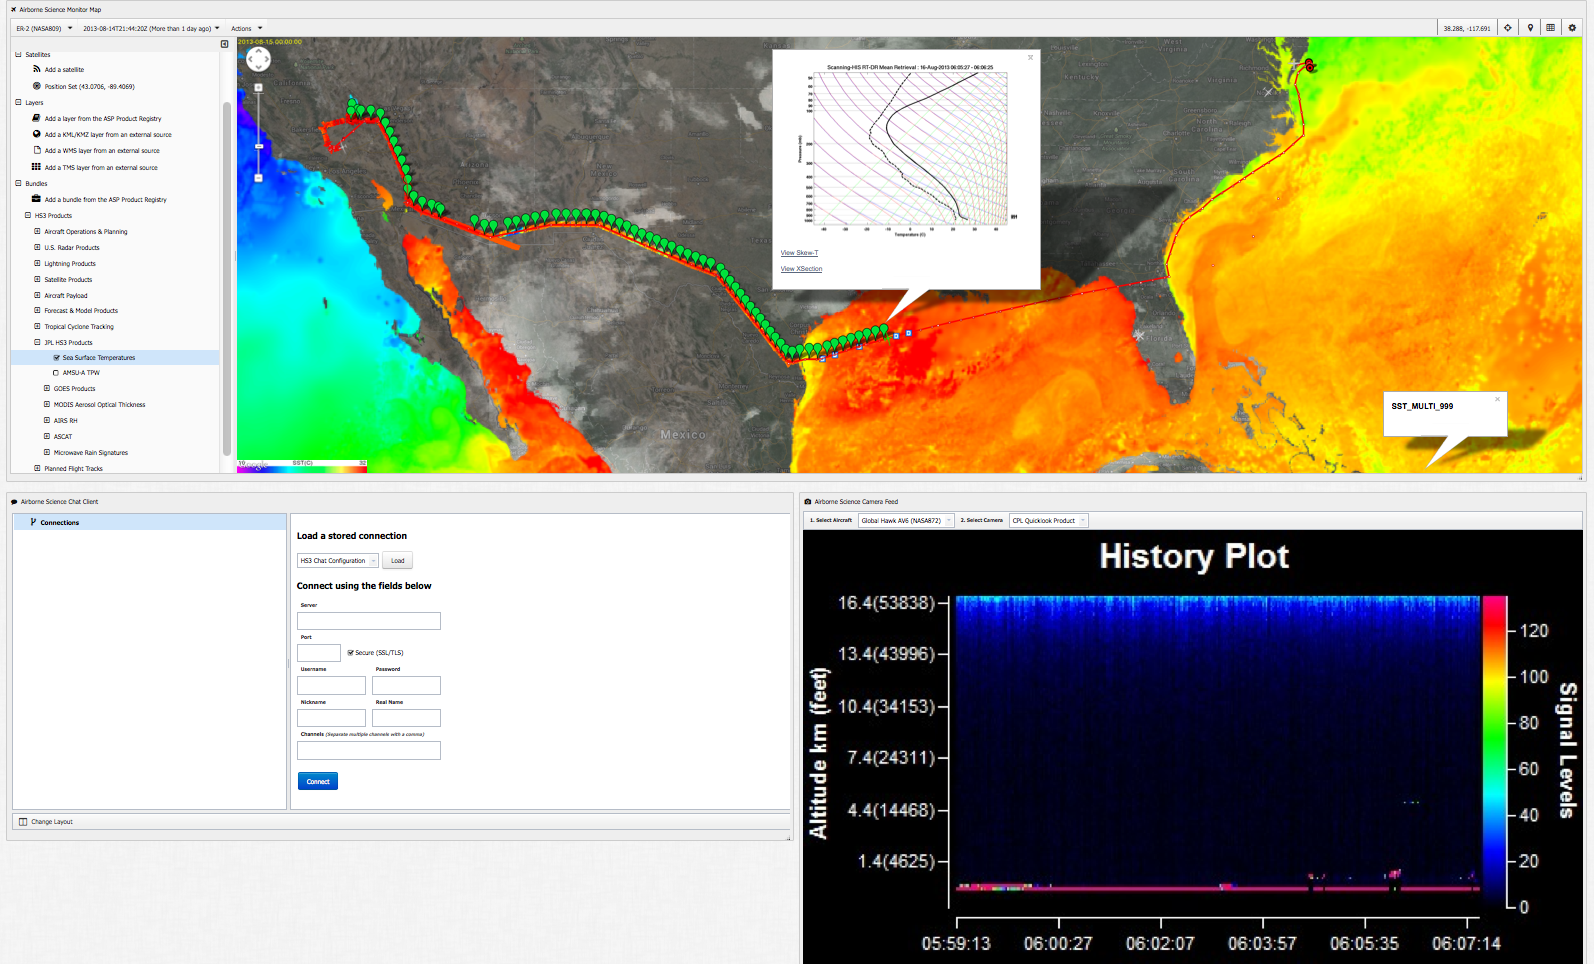Open the Actions menu

click(246, 28)
